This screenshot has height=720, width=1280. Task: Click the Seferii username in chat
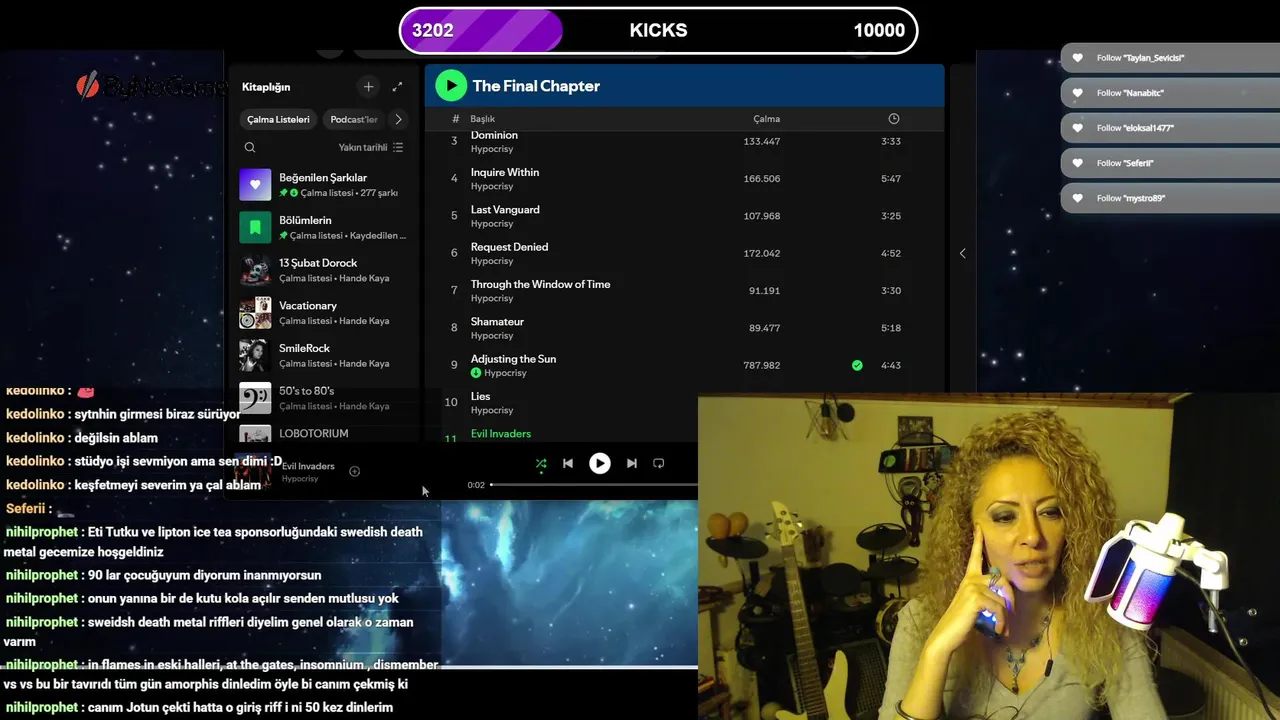(x=25, y=508)
